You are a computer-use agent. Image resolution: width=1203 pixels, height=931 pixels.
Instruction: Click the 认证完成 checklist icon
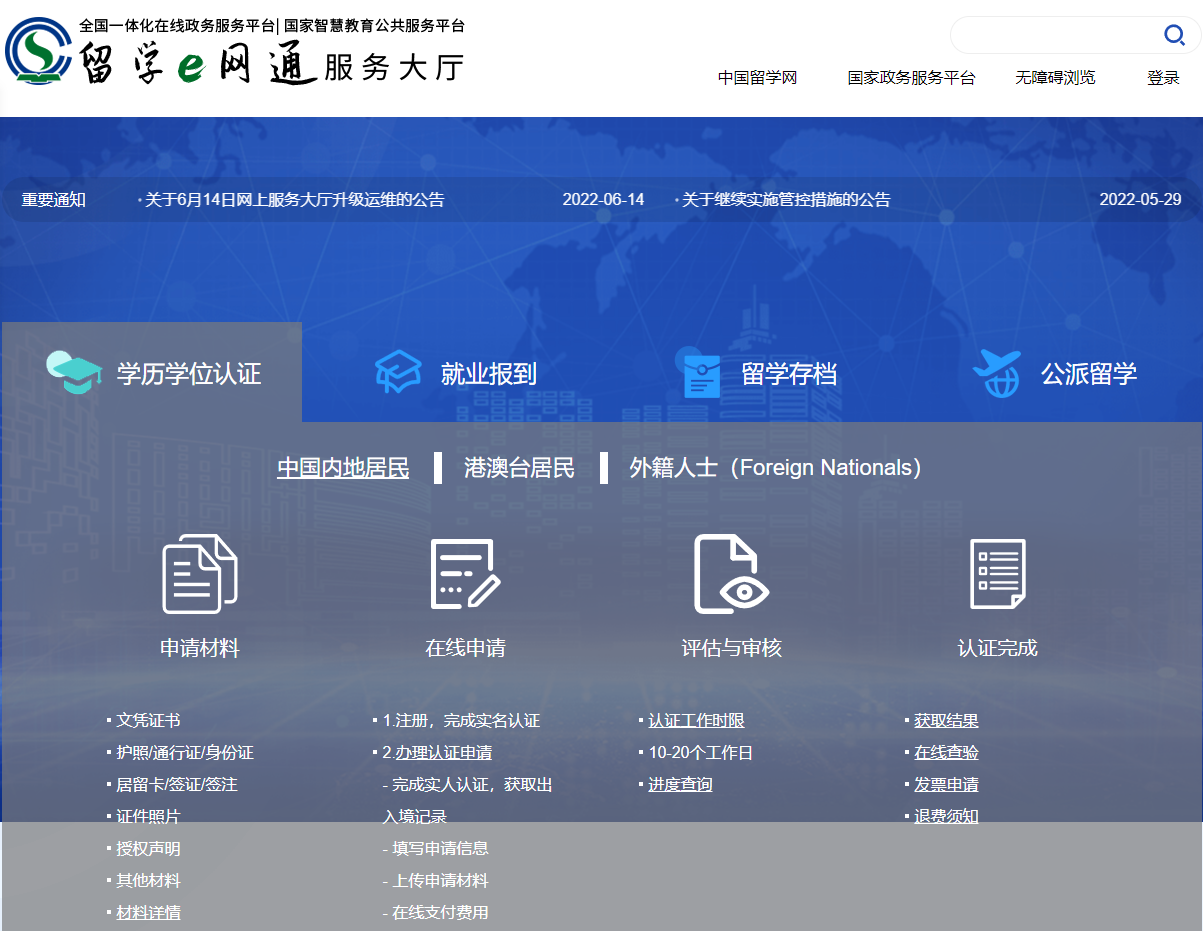click(996, 575)
